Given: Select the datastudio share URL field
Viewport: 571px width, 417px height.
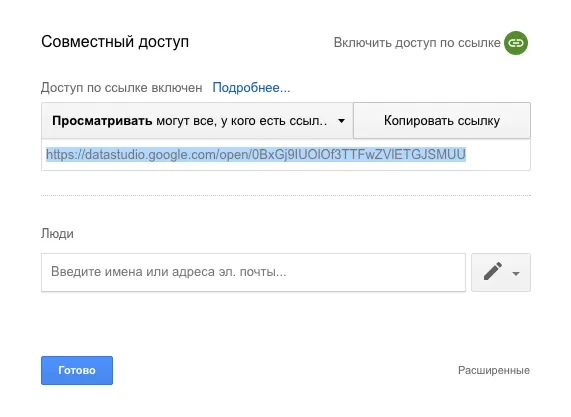Looking at the screenshot, I should [286, 154].
